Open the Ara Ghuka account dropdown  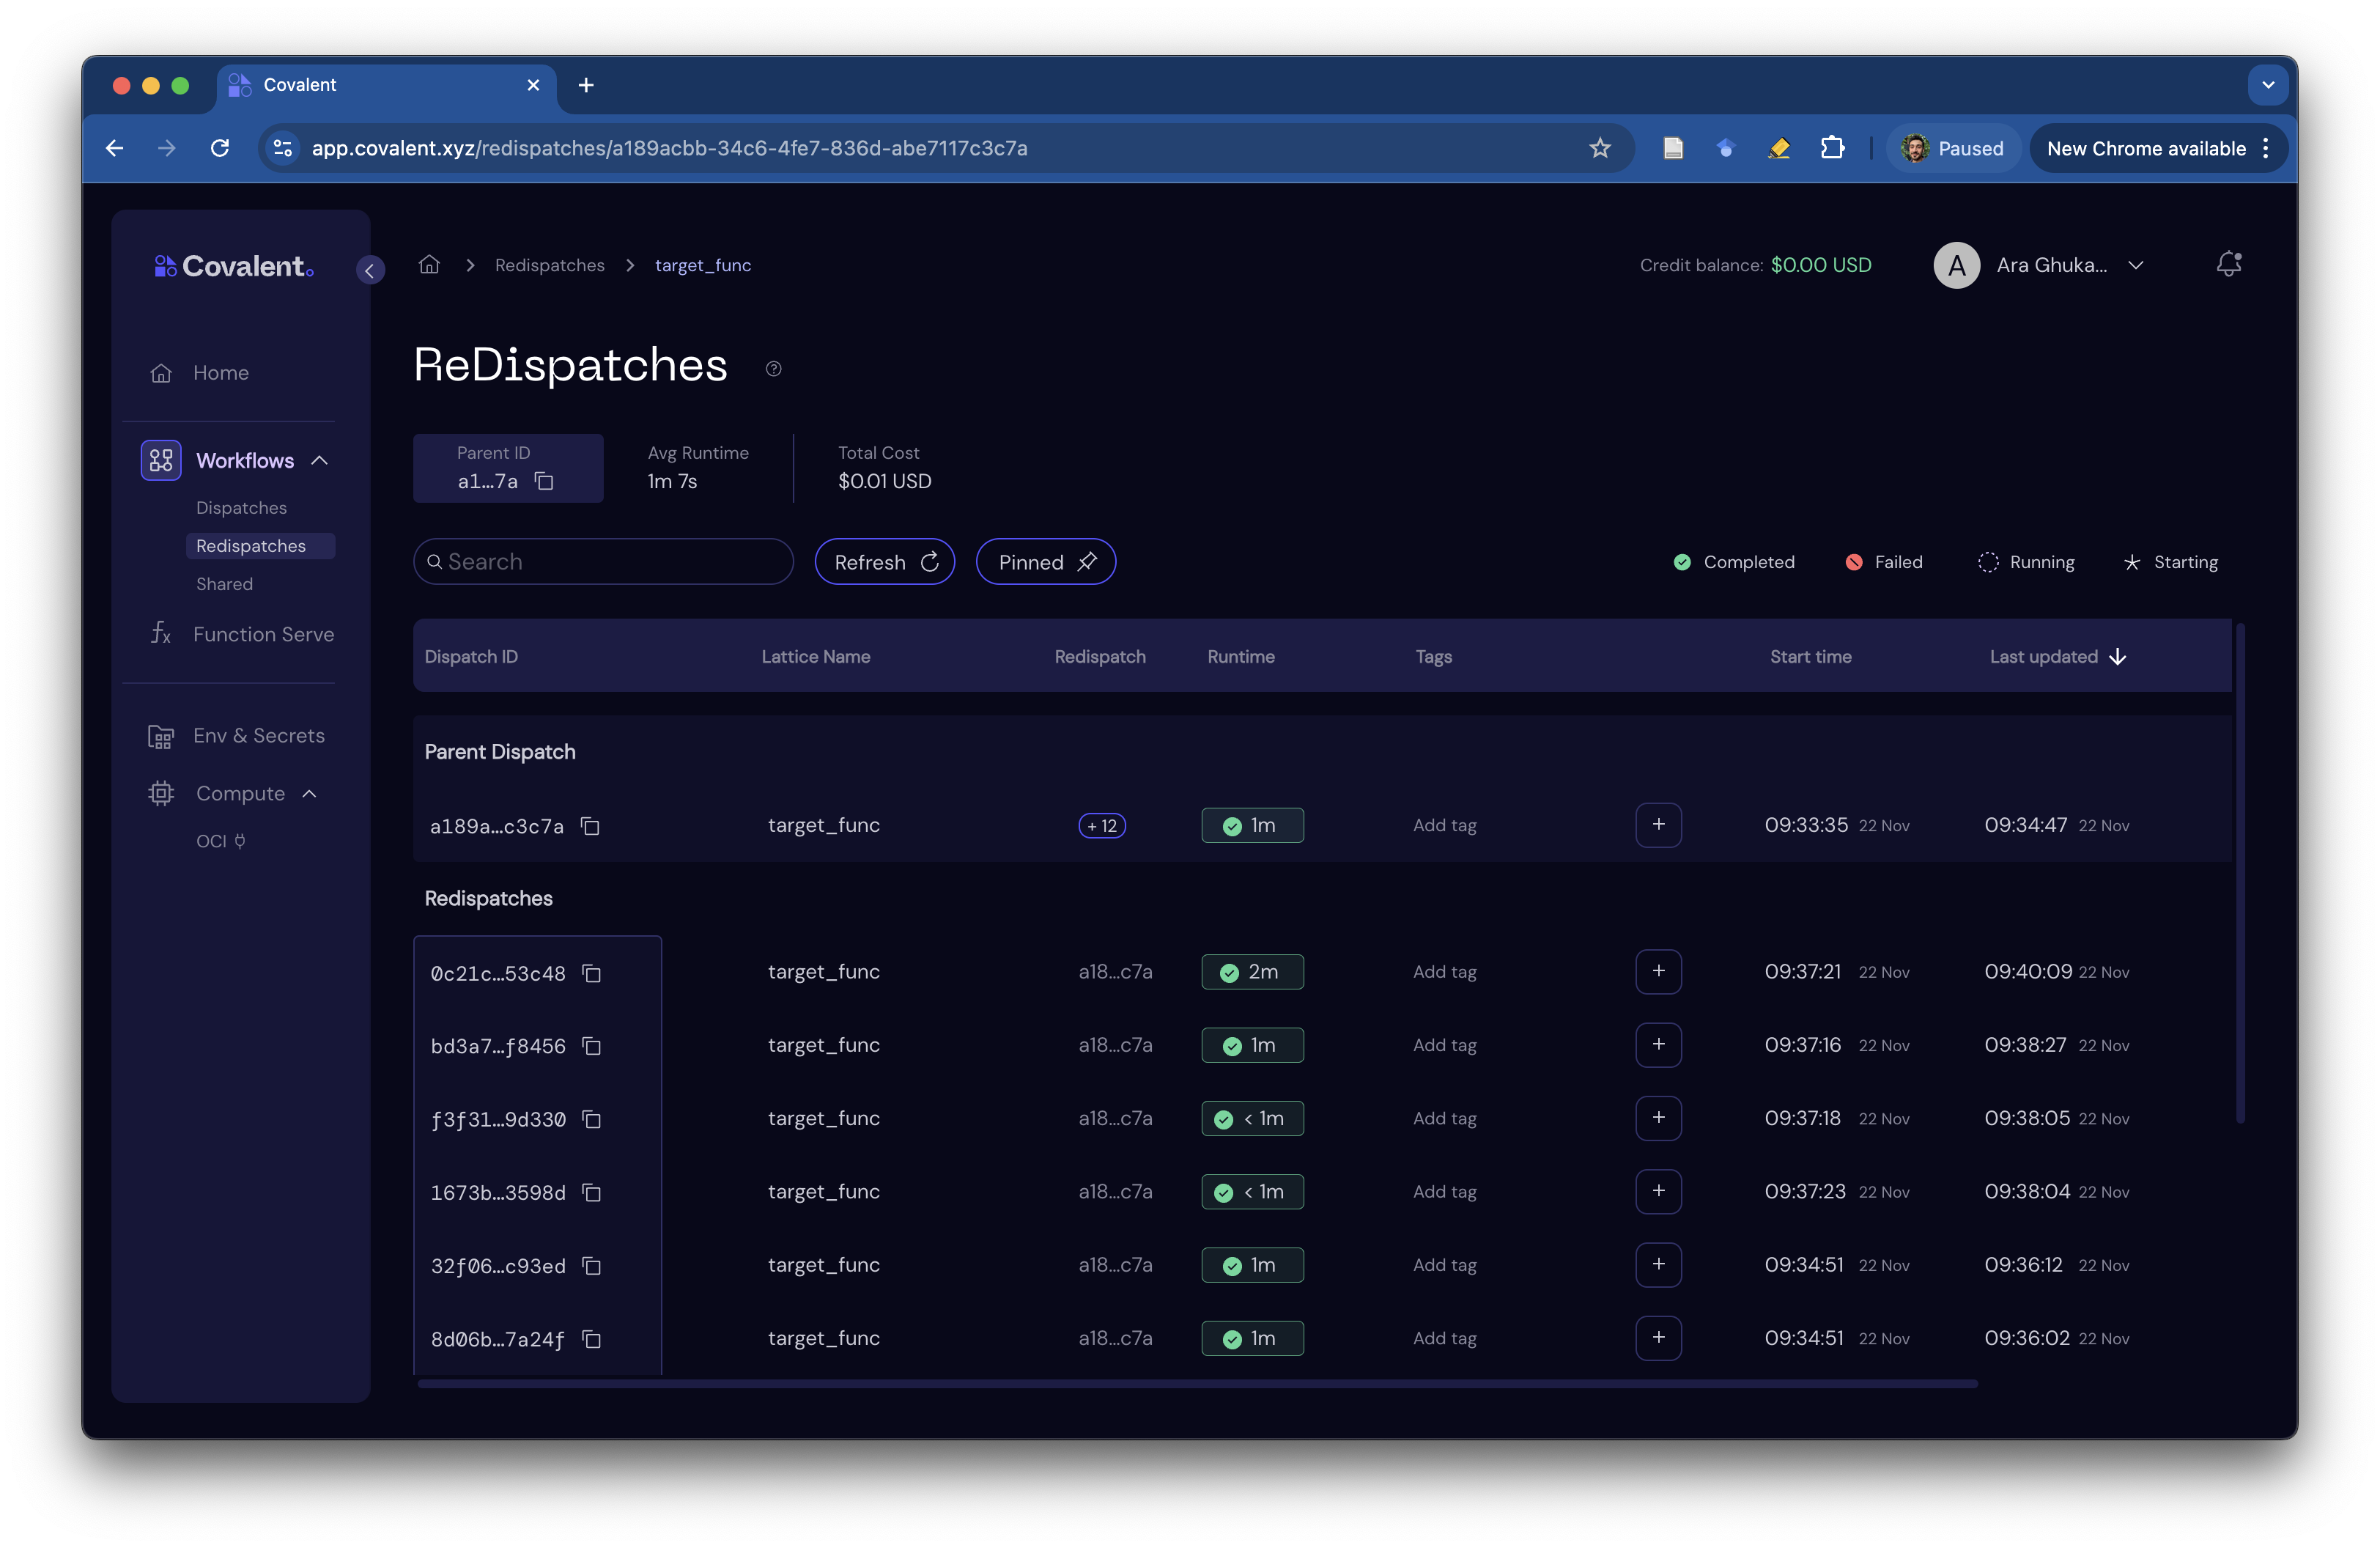(x=2137, y=265)
